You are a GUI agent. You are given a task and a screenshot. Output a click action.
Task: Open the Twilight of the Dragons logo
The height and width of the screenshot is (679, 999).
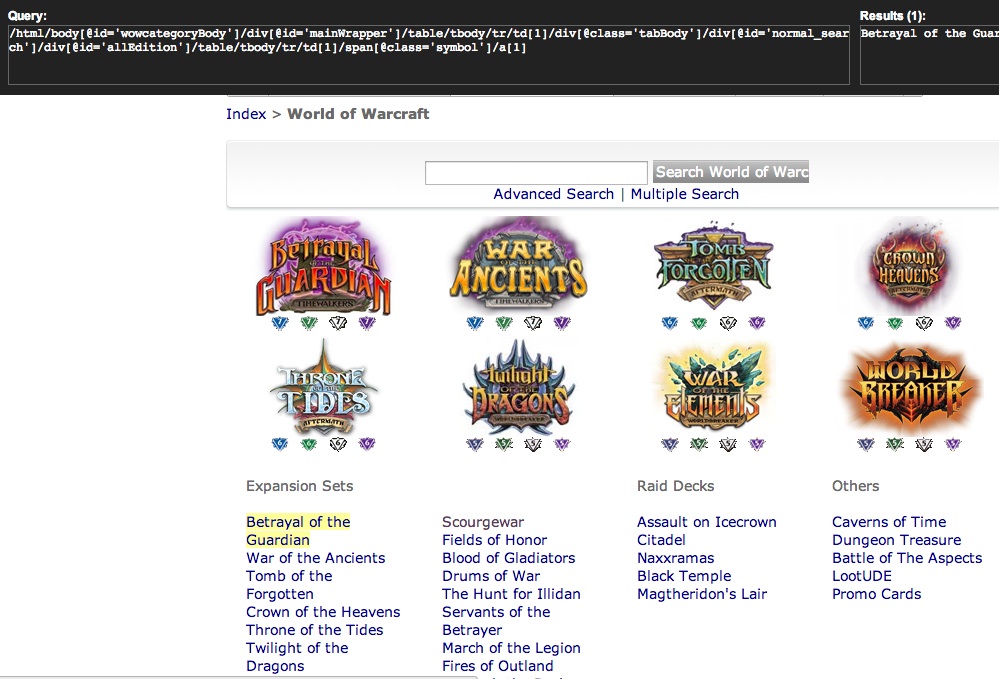[518, 388]
